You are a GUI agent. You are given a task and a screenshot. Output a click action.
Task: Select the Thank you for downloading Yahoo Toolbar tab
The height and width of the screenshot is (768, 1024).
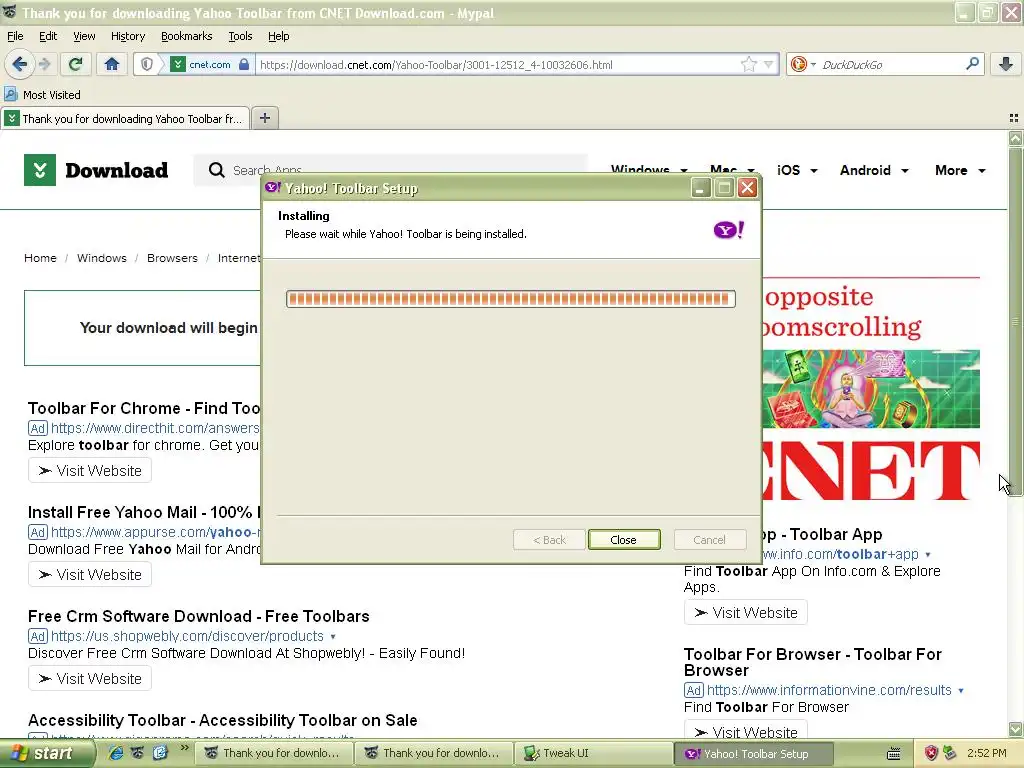click(126, 118)
